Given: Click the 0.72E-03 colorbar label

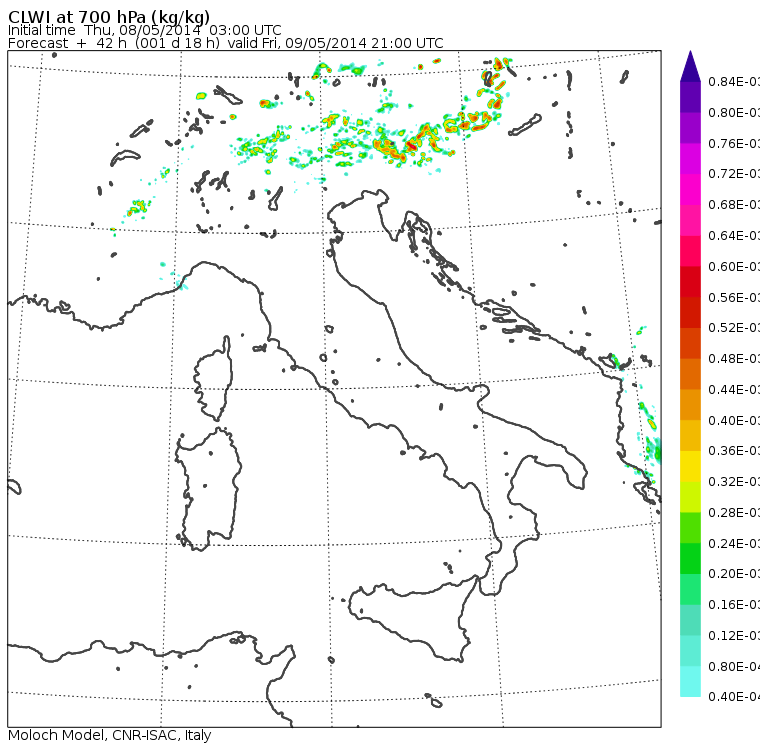Looking at the screenshot, I should [734, 174].
